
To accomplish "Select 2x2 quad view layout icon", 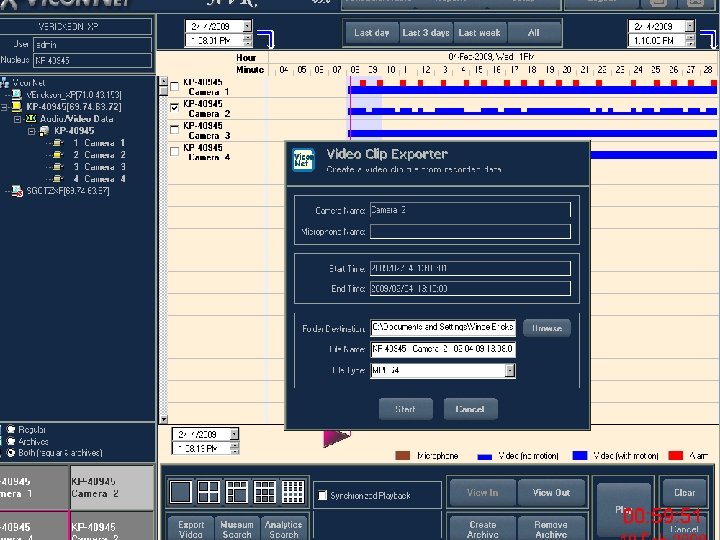I will point(208,492).
